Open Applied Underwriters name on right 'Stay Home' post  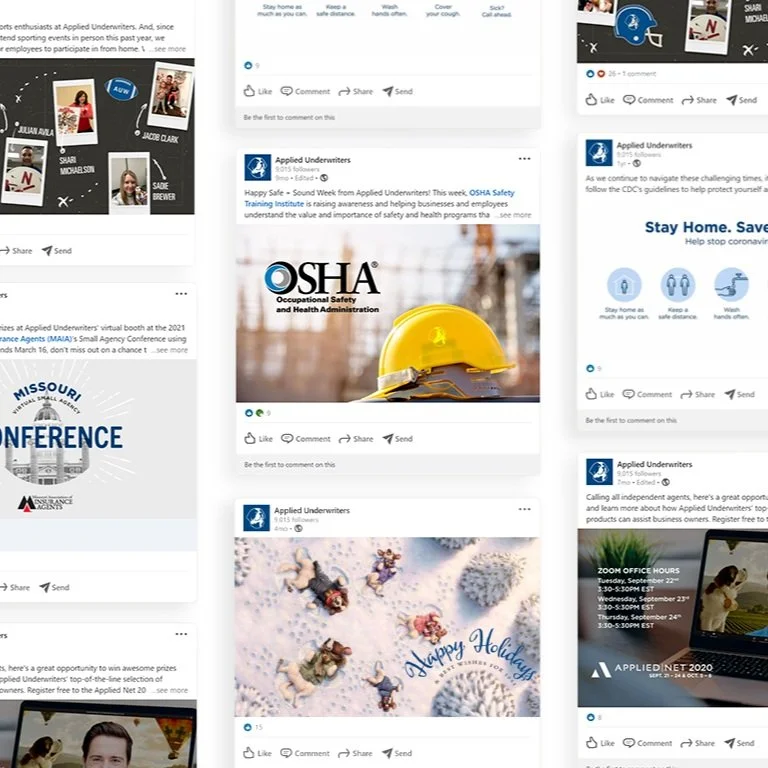click(654, 145)
